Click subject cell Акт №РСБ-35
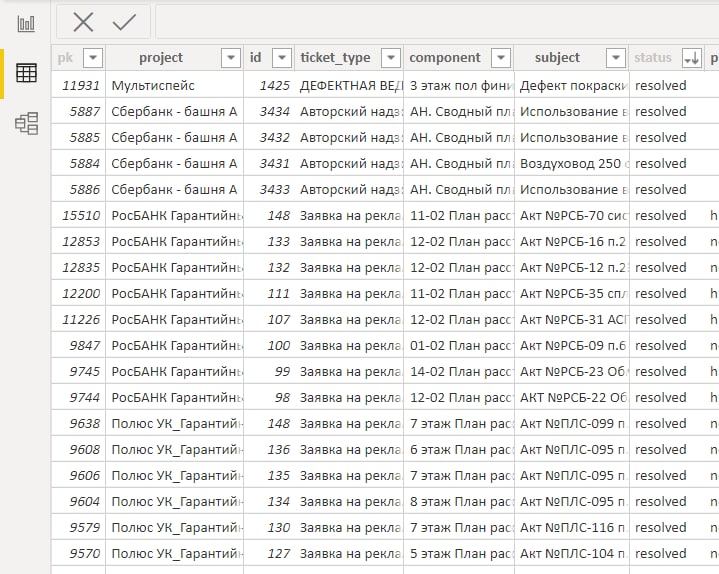The width and height of the screenshot is (719, 574). 572,293
